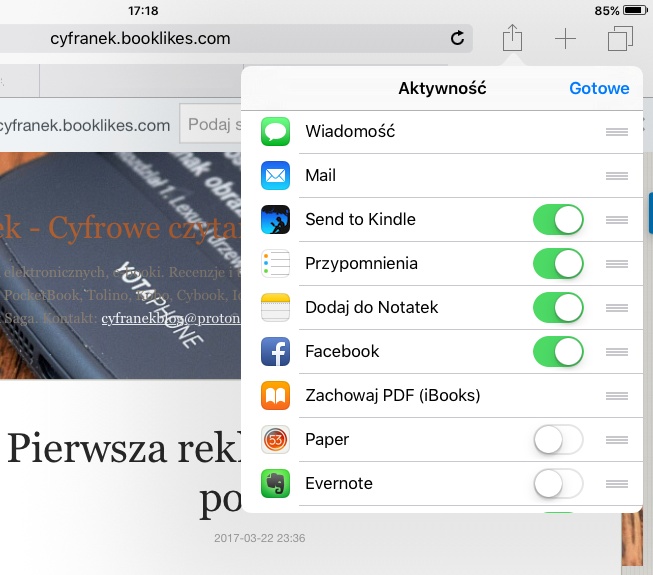
Task: Tap the Facebook app icon
Action: (275, 351)
